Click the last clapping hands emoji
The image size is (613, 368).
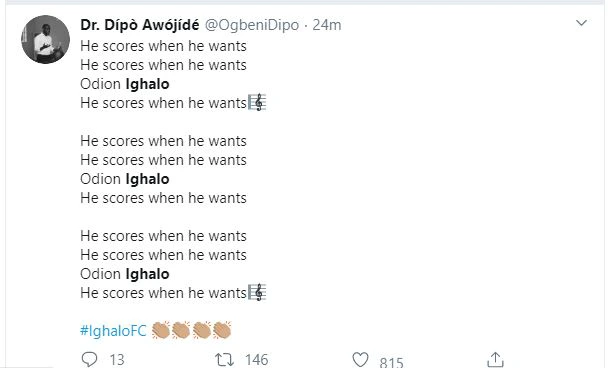[x=222, y=330]
